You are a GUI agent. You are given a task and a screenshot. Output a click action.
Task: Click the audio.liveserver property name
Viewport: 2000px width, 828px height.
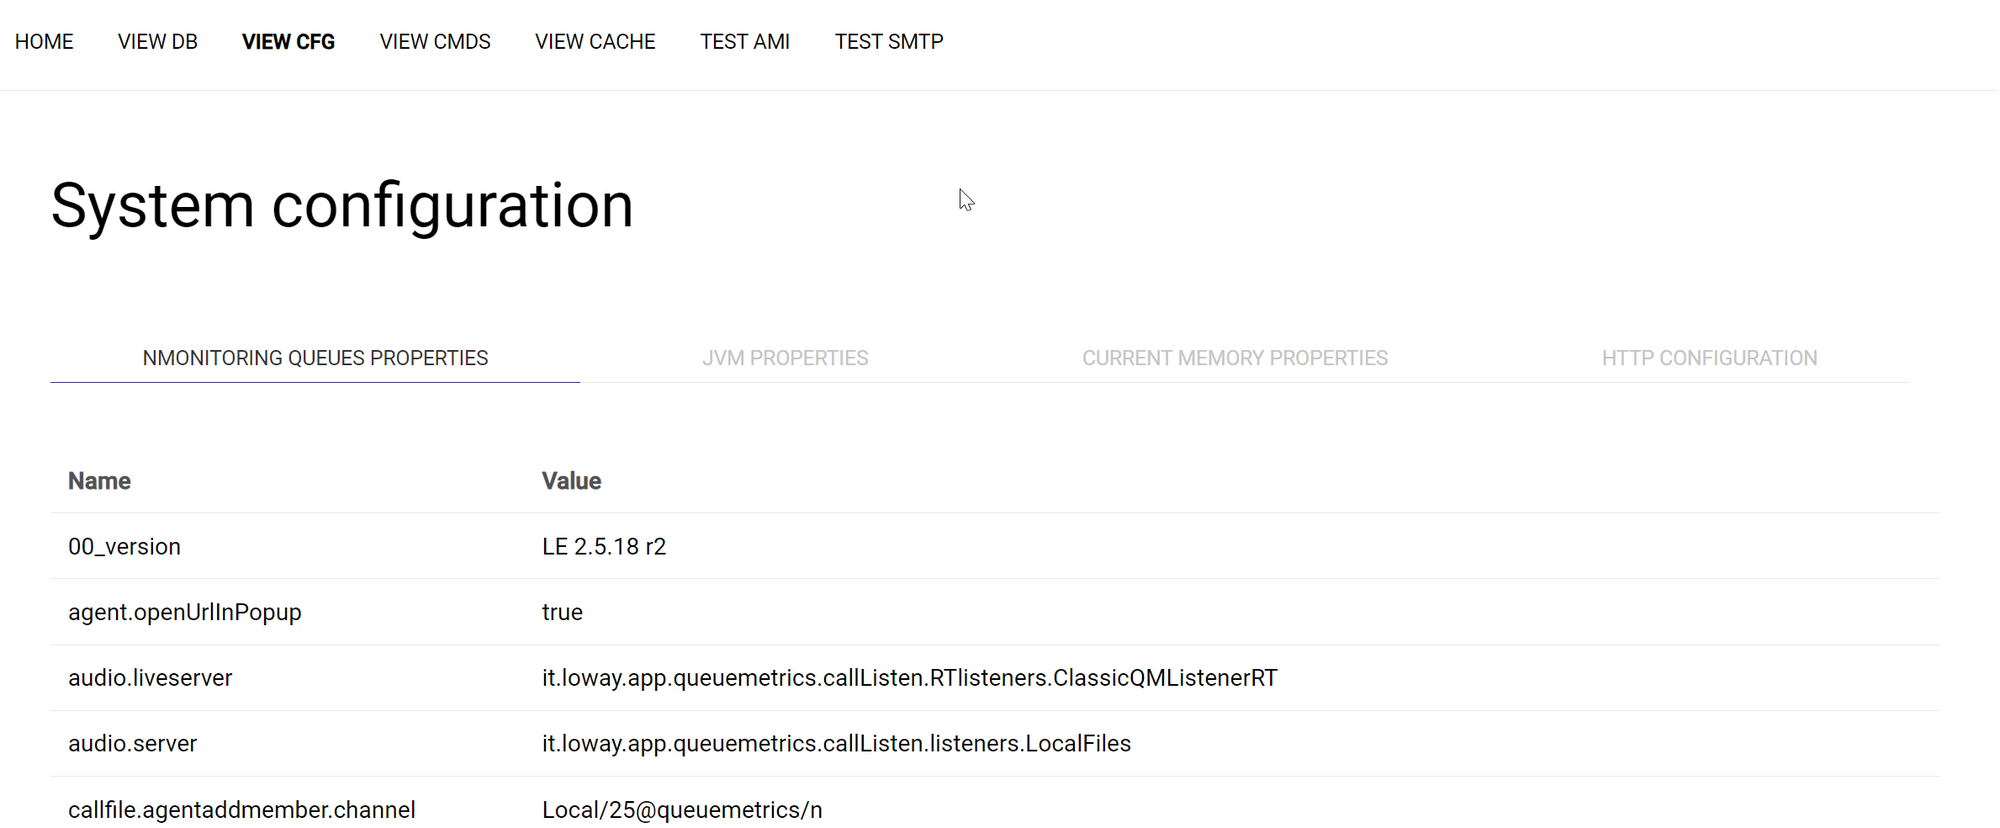[150, 678]
